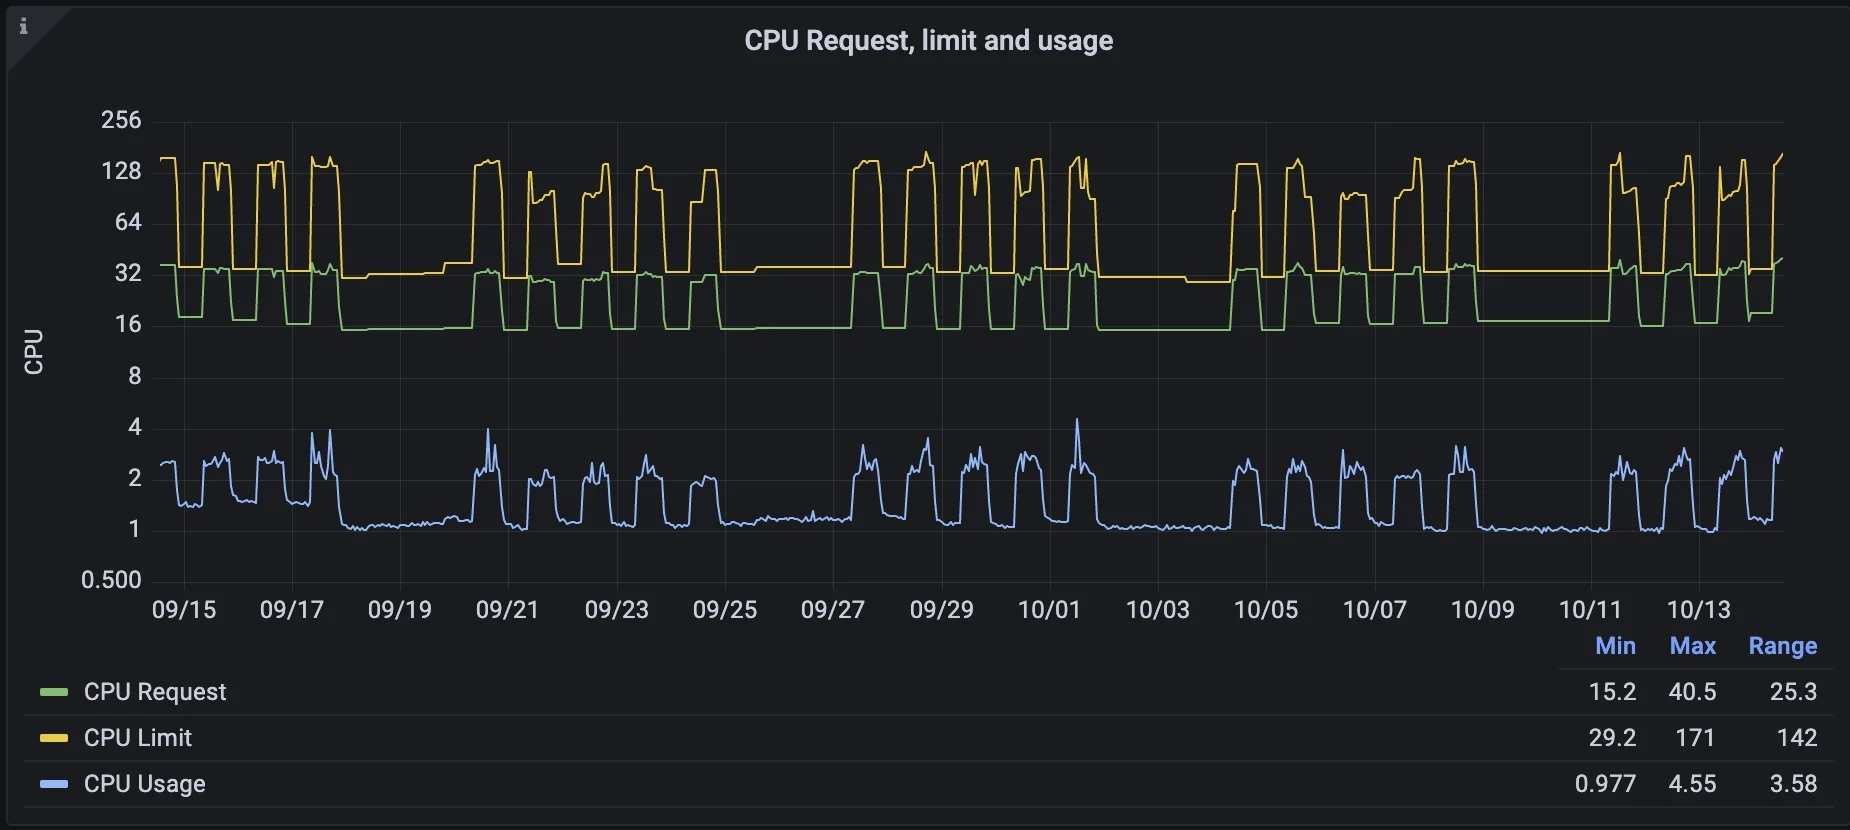Click the CPU Request Min value 15.2
This screenshot has width=1850, height=830.
[1612, 692]
